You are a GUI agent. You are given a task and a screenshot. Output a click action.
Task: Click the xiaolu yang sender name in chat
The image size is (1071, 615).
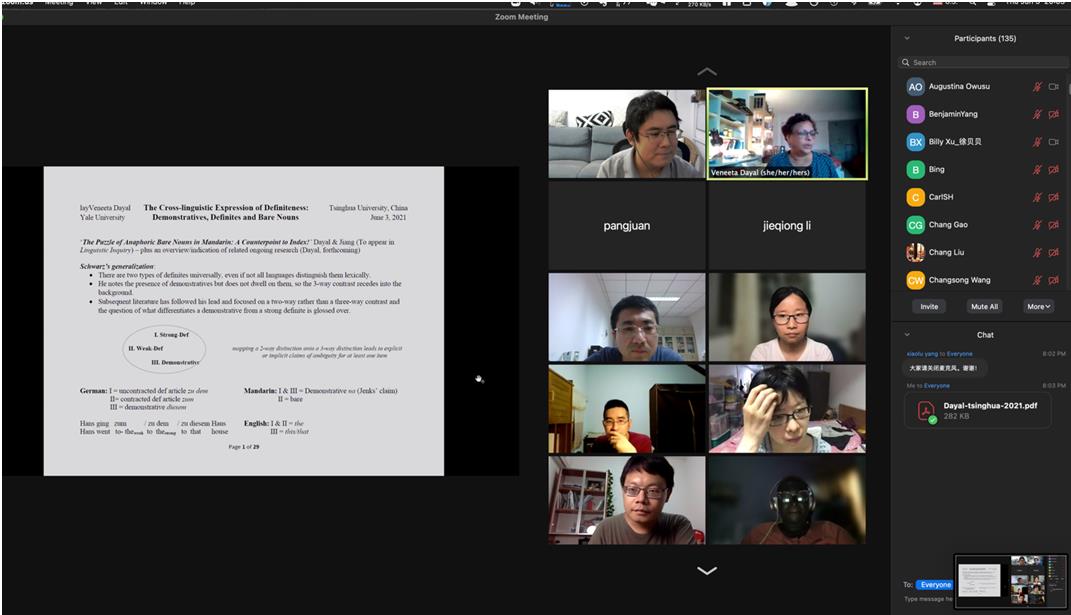(921, 354)
